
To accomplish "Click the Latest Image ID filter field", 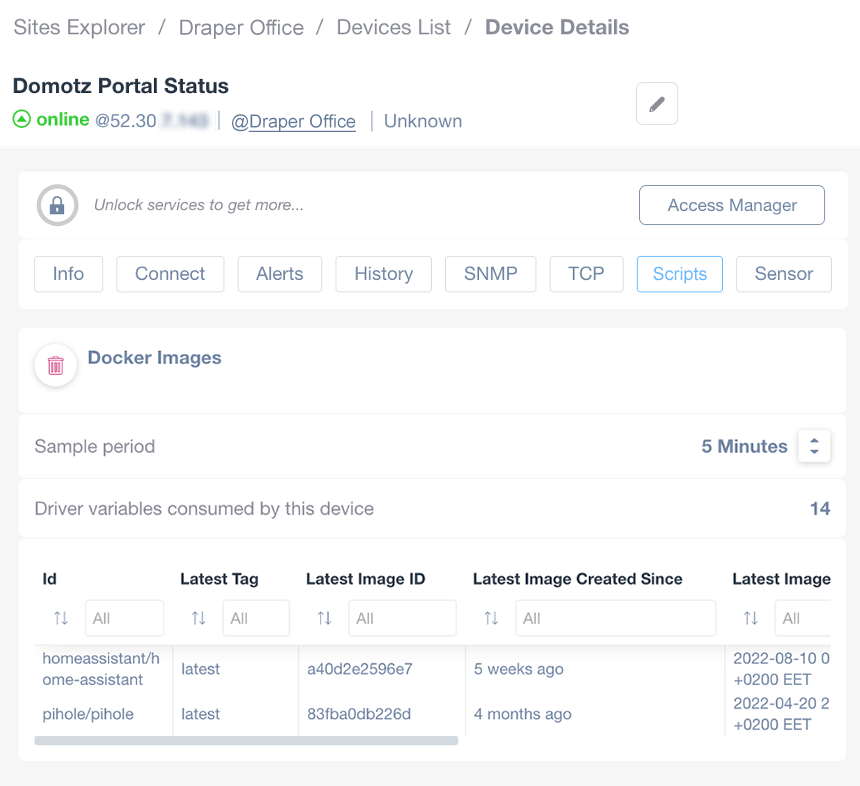I will tap(403, 618).
